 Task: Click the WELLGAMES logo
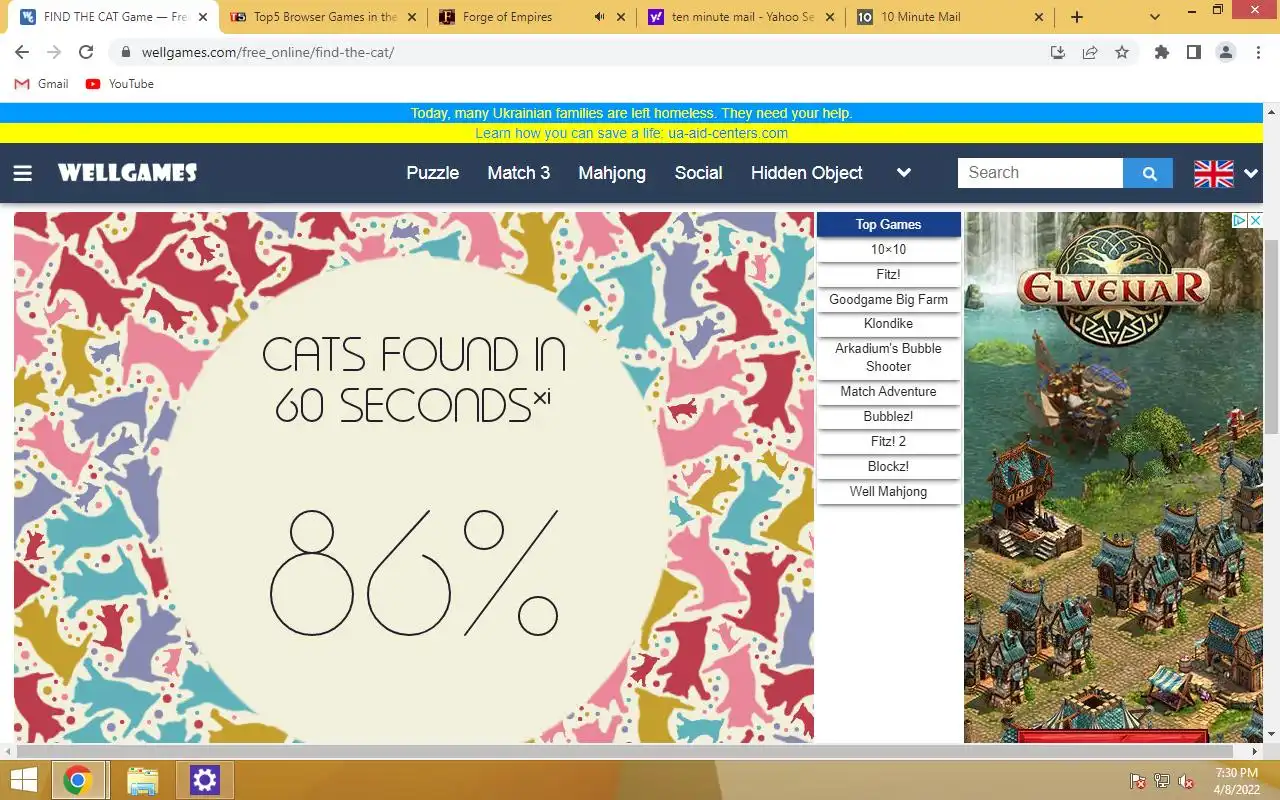click(127, 173)
